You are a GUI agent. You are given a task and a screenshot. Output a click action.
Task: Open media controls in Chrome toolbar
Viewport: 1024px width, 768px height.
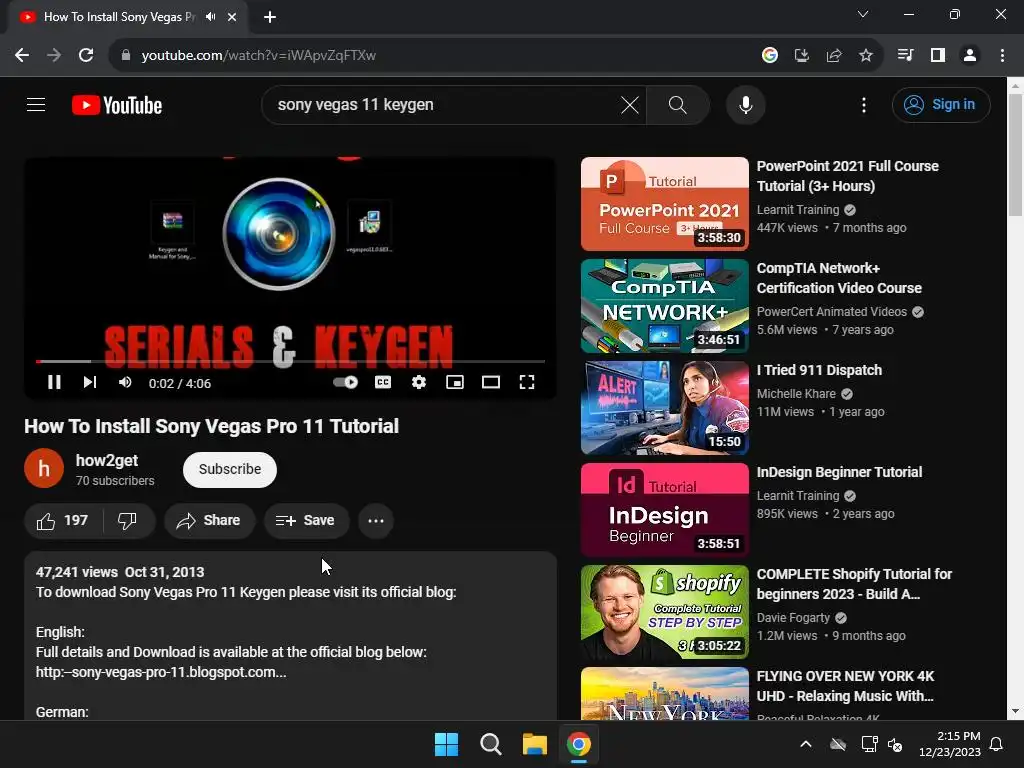pos(905,55)
